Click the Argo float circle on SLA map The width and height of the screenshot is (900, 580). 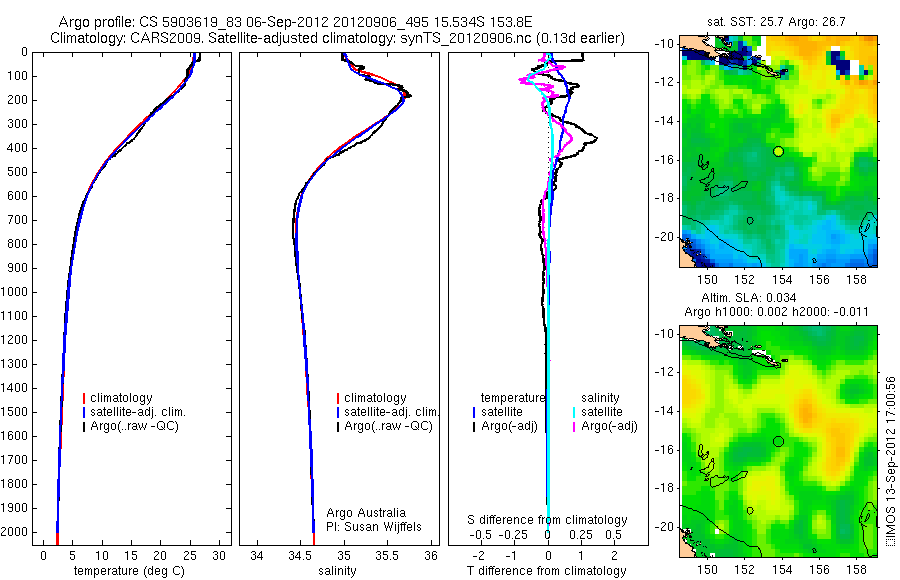(778, 442)
